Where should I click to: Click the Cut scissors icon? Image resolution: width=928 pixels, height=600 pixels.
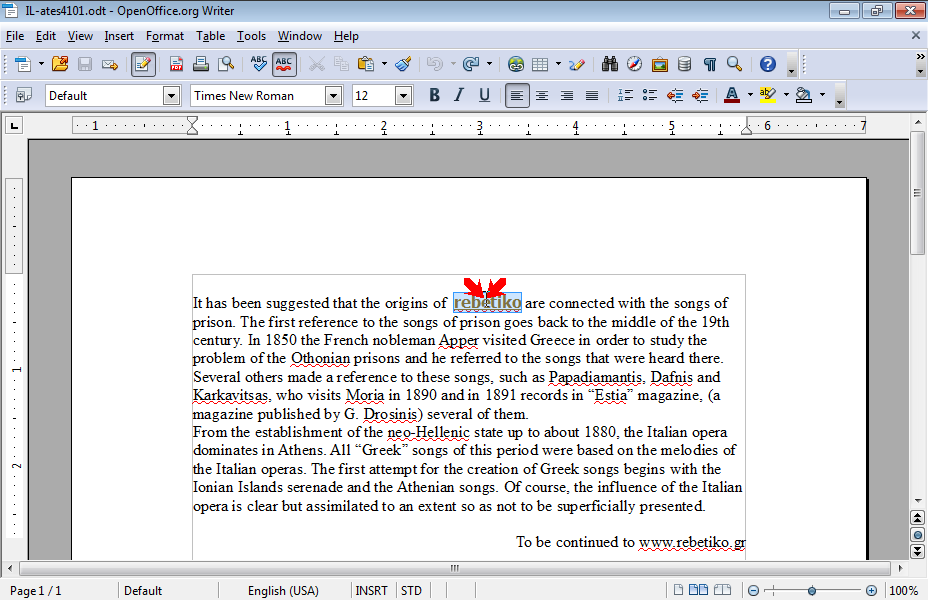317,64
